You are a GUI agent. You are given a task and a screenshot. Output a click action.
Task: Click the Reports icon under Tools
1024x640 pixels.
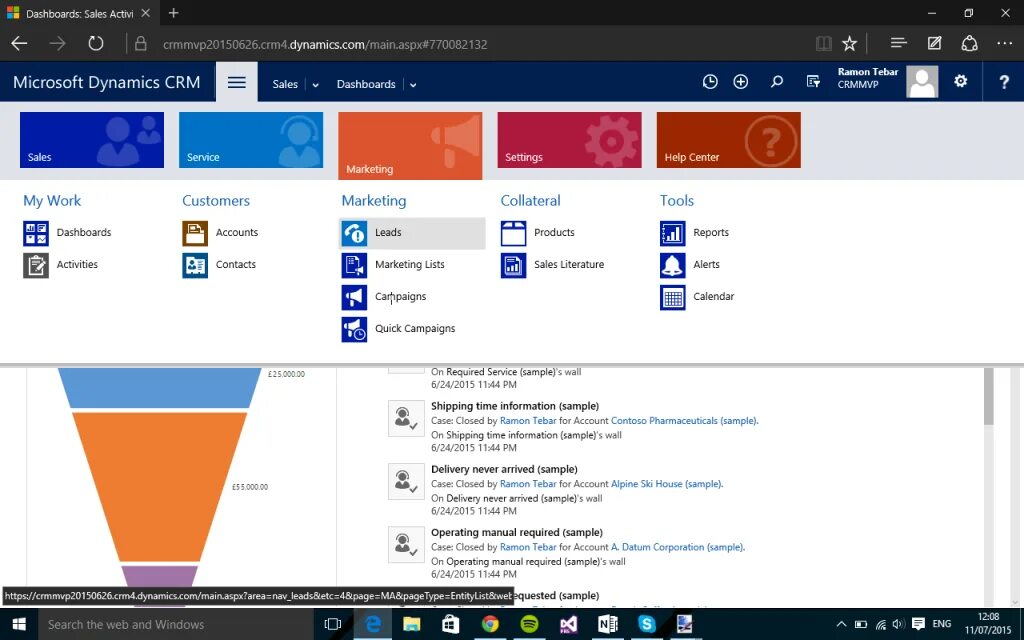pos(673,233)
